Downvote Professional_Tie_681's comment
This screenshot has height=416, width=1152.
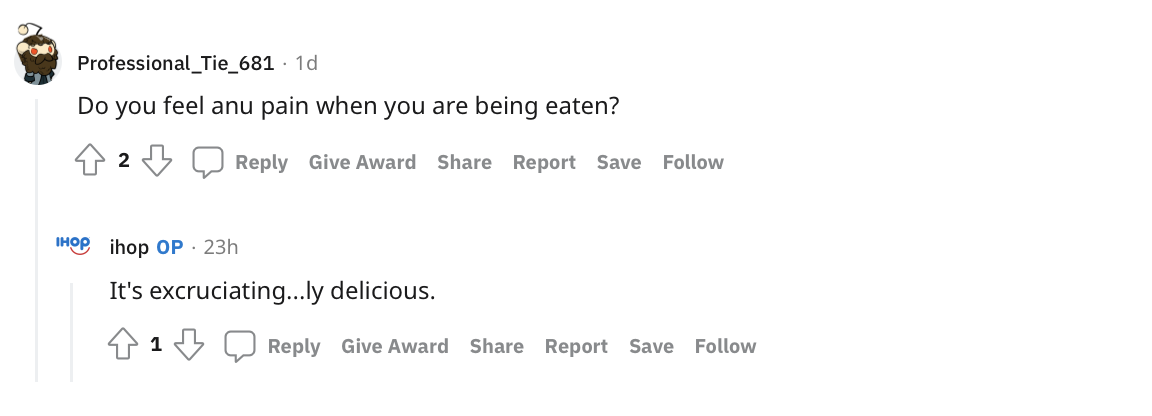(x=157, y=162)
